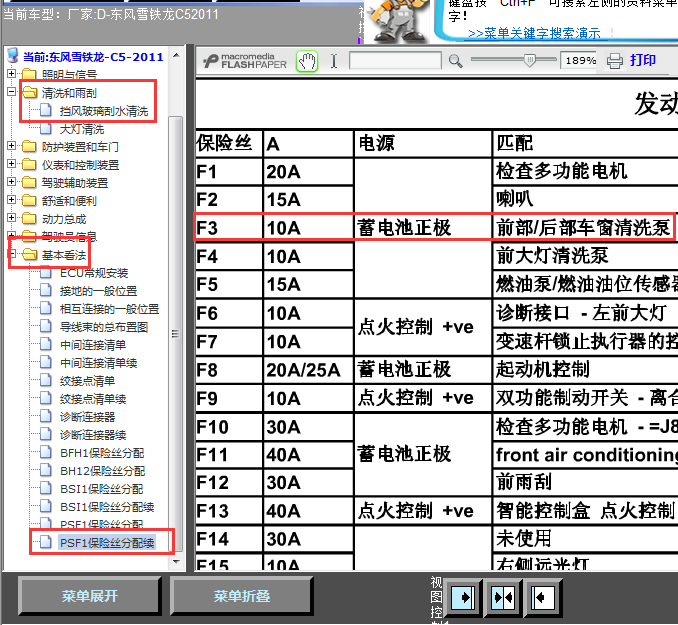Collapse the 清洗和雨刮 tree node

12,92
